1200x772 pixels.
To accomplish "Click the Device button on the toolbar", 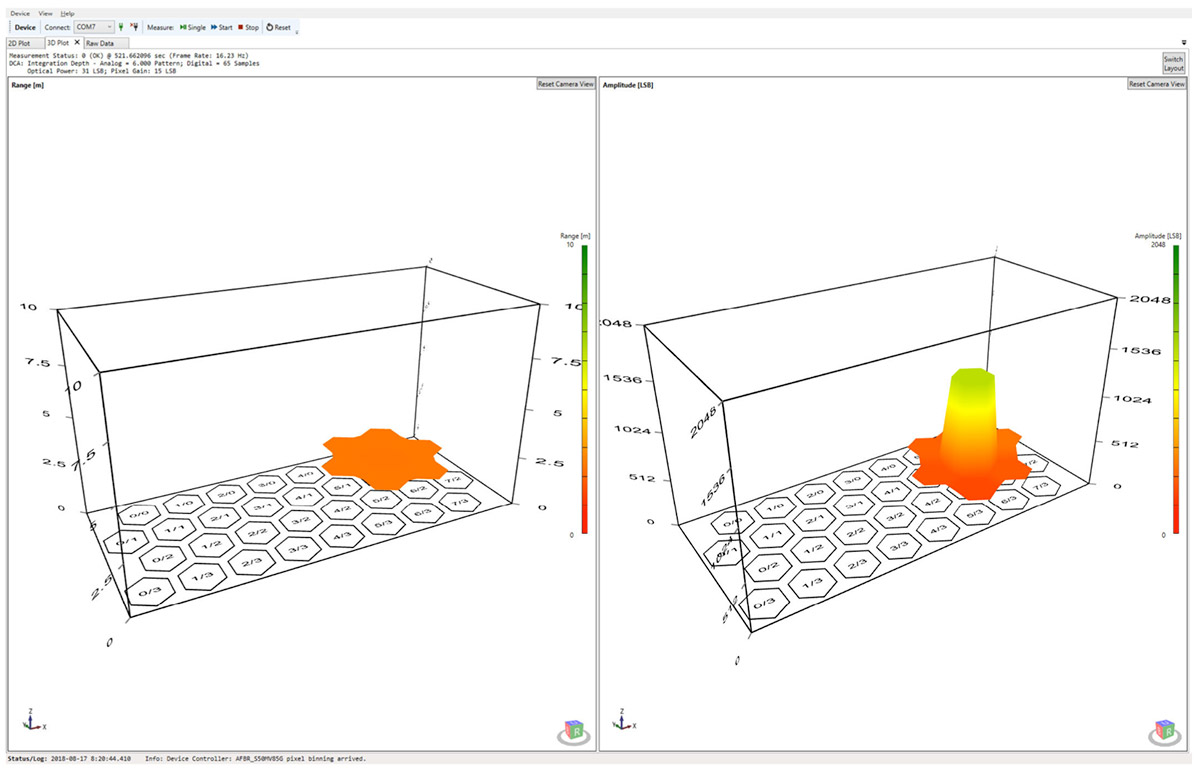I will click(x=24, y=27).
